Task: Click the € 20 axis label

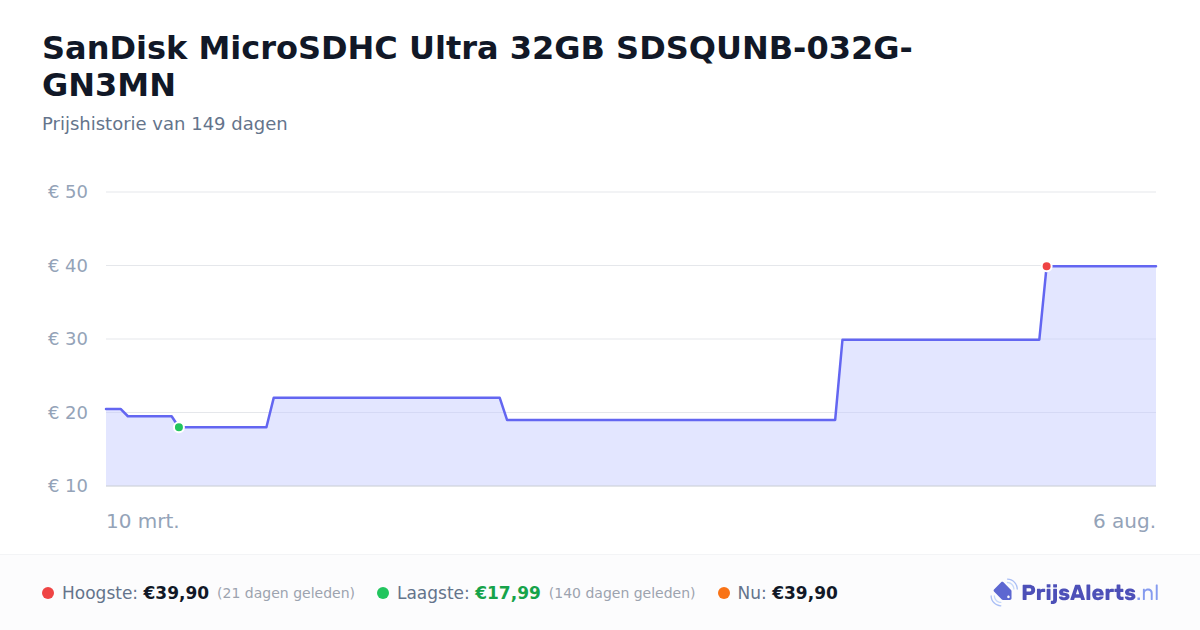Action: [68, 413]
